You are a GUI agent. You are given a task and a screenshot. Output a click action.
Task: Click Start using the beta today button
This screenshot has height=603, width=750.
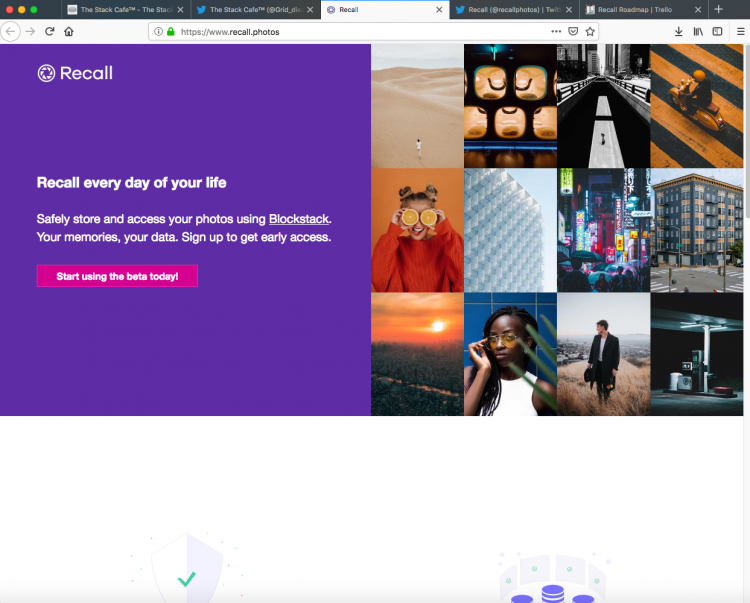[x=117, y=276]
